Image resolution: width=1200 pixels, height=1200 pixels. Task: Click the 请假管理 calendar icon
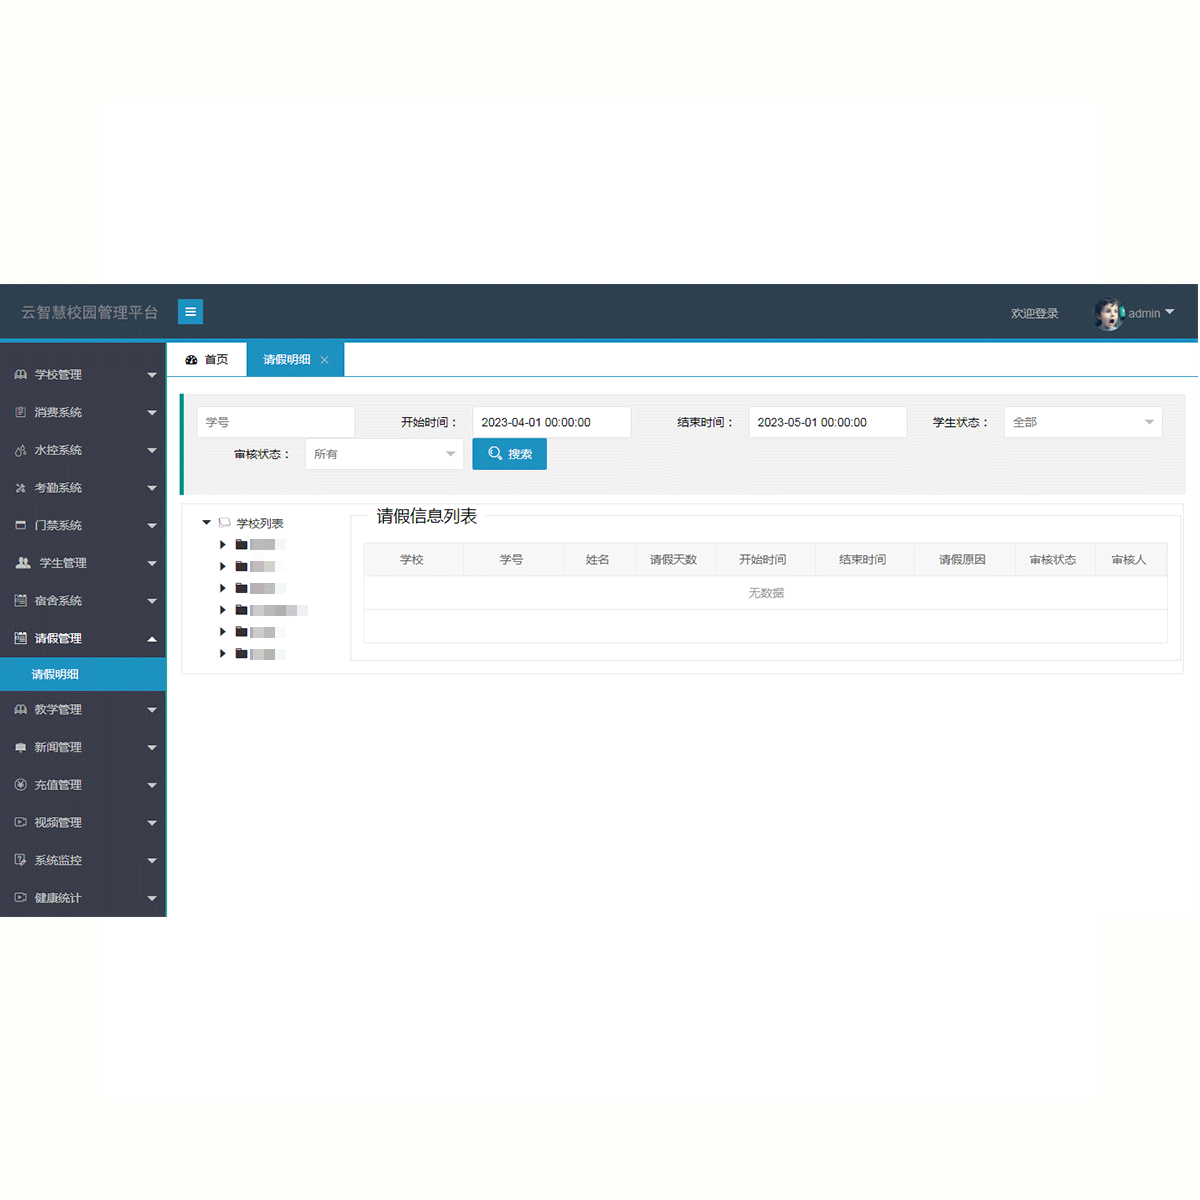tap(20, 638)
